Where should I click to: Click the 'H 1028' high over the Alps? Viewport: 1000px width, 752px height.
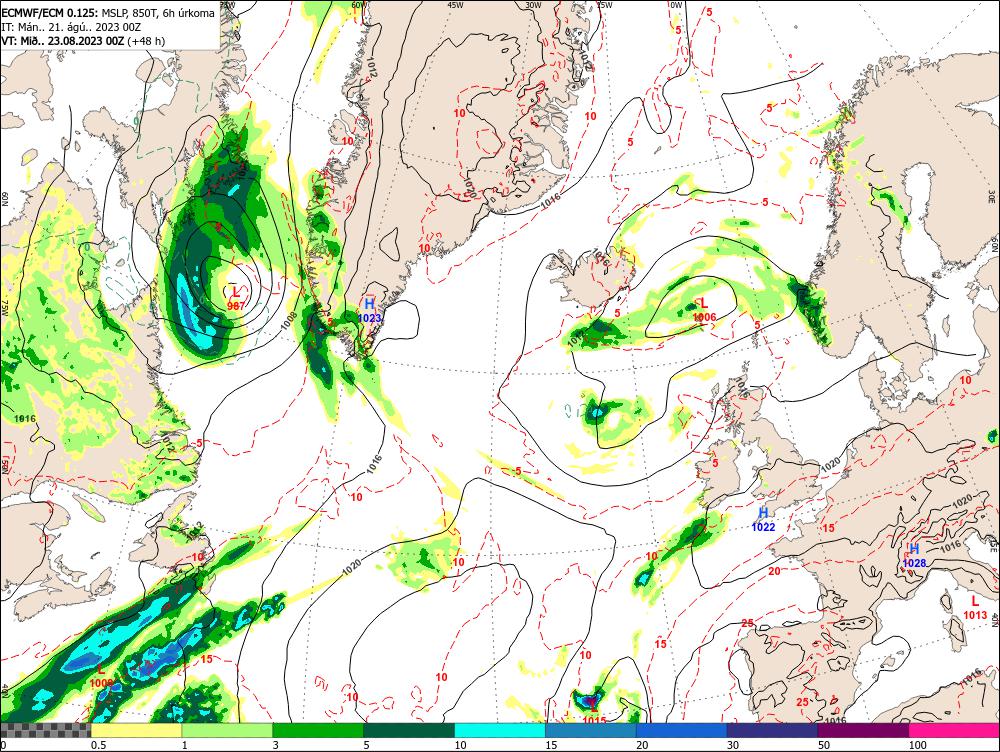[x=914, y=556]
